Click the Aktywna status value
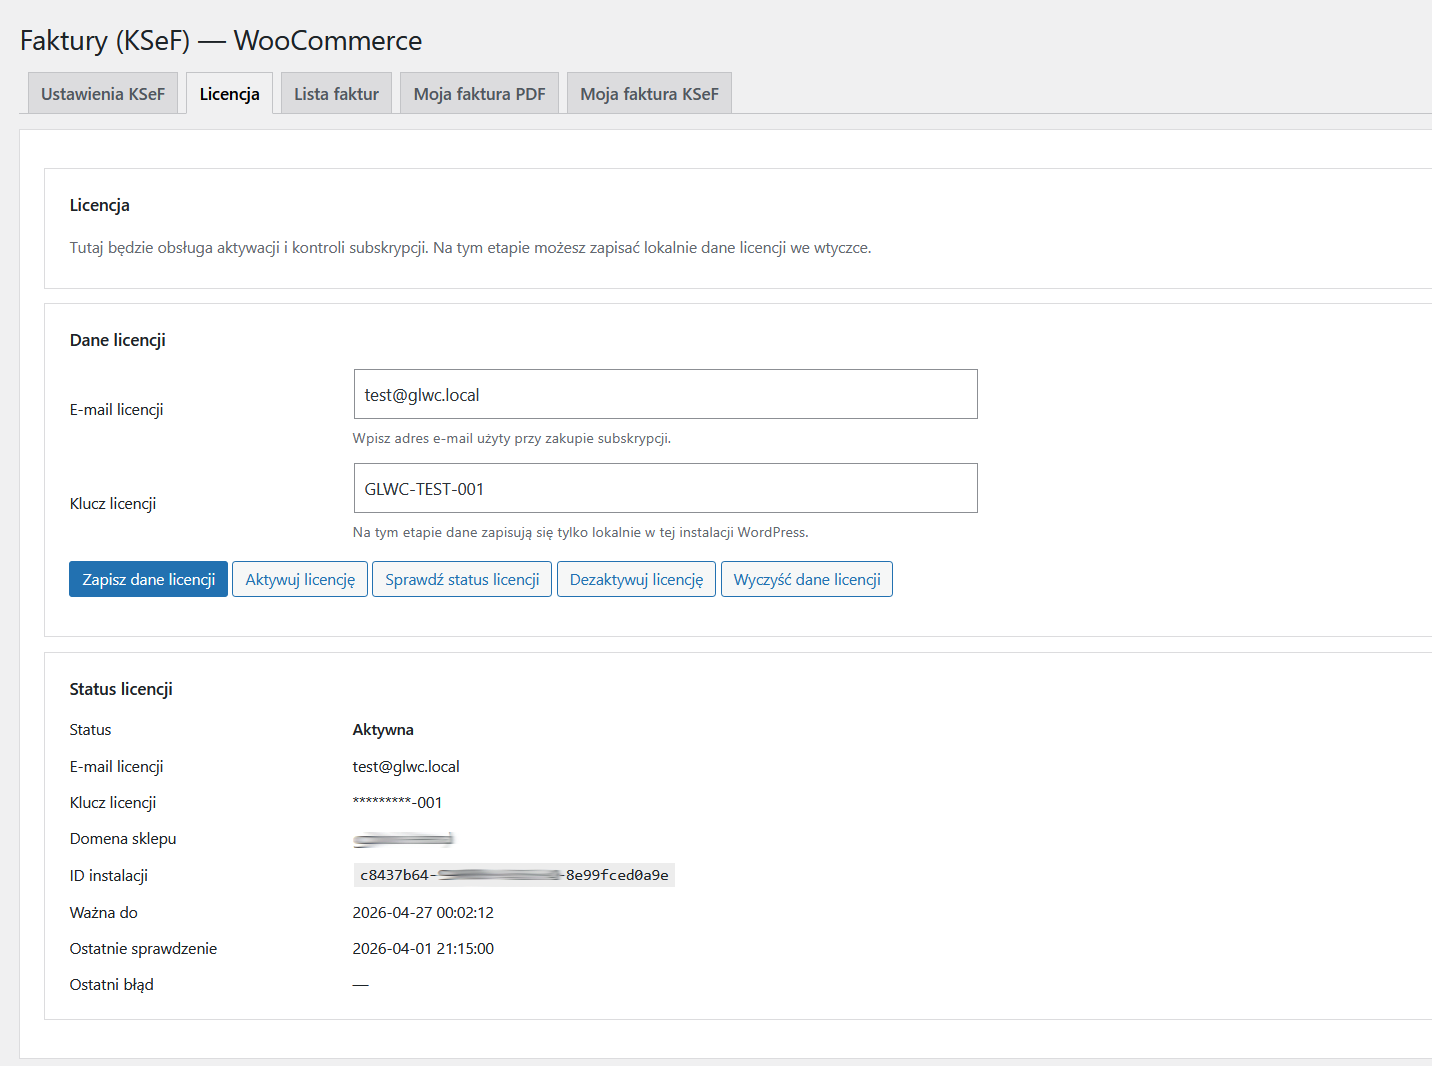The height and width of the screenshot is (1066, 1432). pos(383,730)
